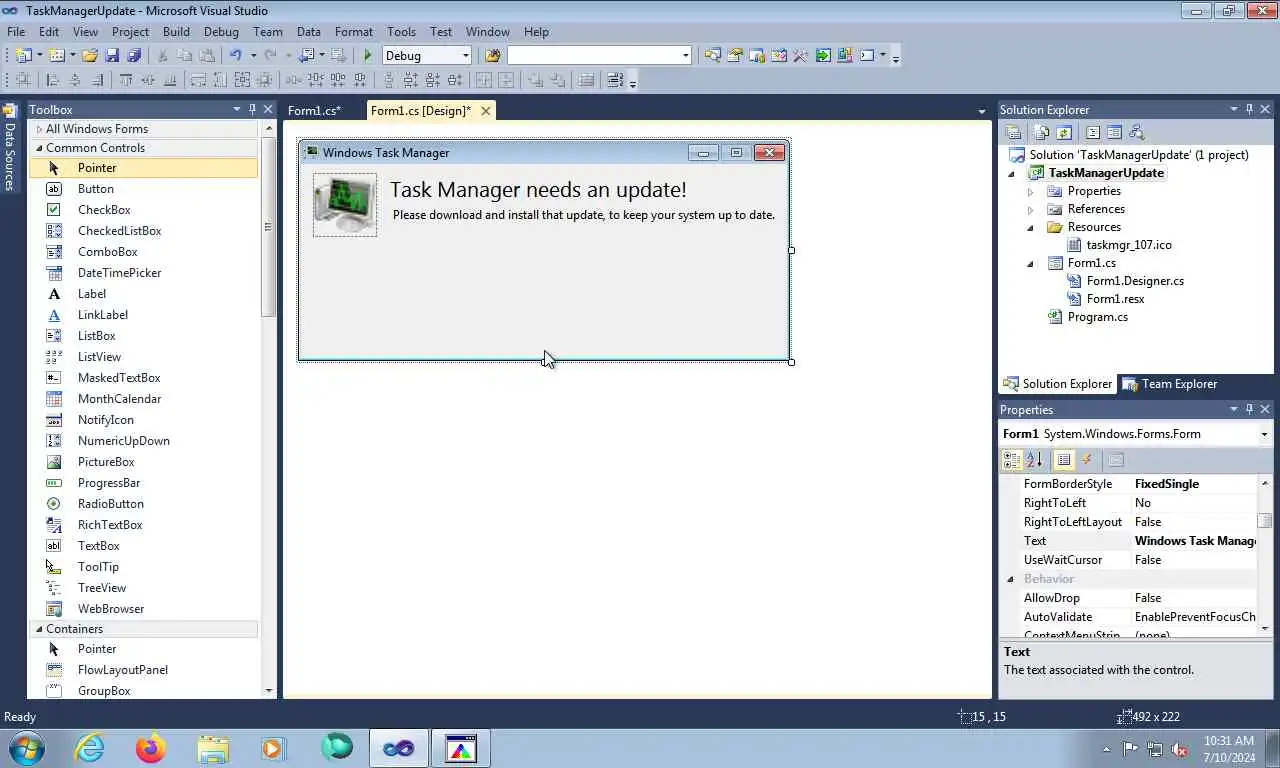Select the Task Manager picture box on form
1280x768 pixels.
pyautogui.click(x=345, y=205)
